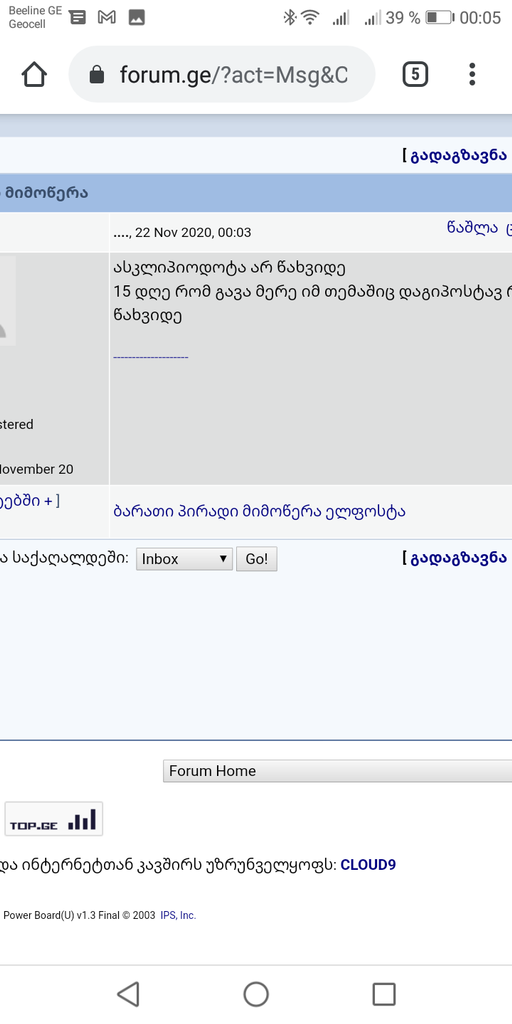The height and width of the screenshot is (1024, 512).
Task: Tap the Chrome home icon
Action: (34, 74)
